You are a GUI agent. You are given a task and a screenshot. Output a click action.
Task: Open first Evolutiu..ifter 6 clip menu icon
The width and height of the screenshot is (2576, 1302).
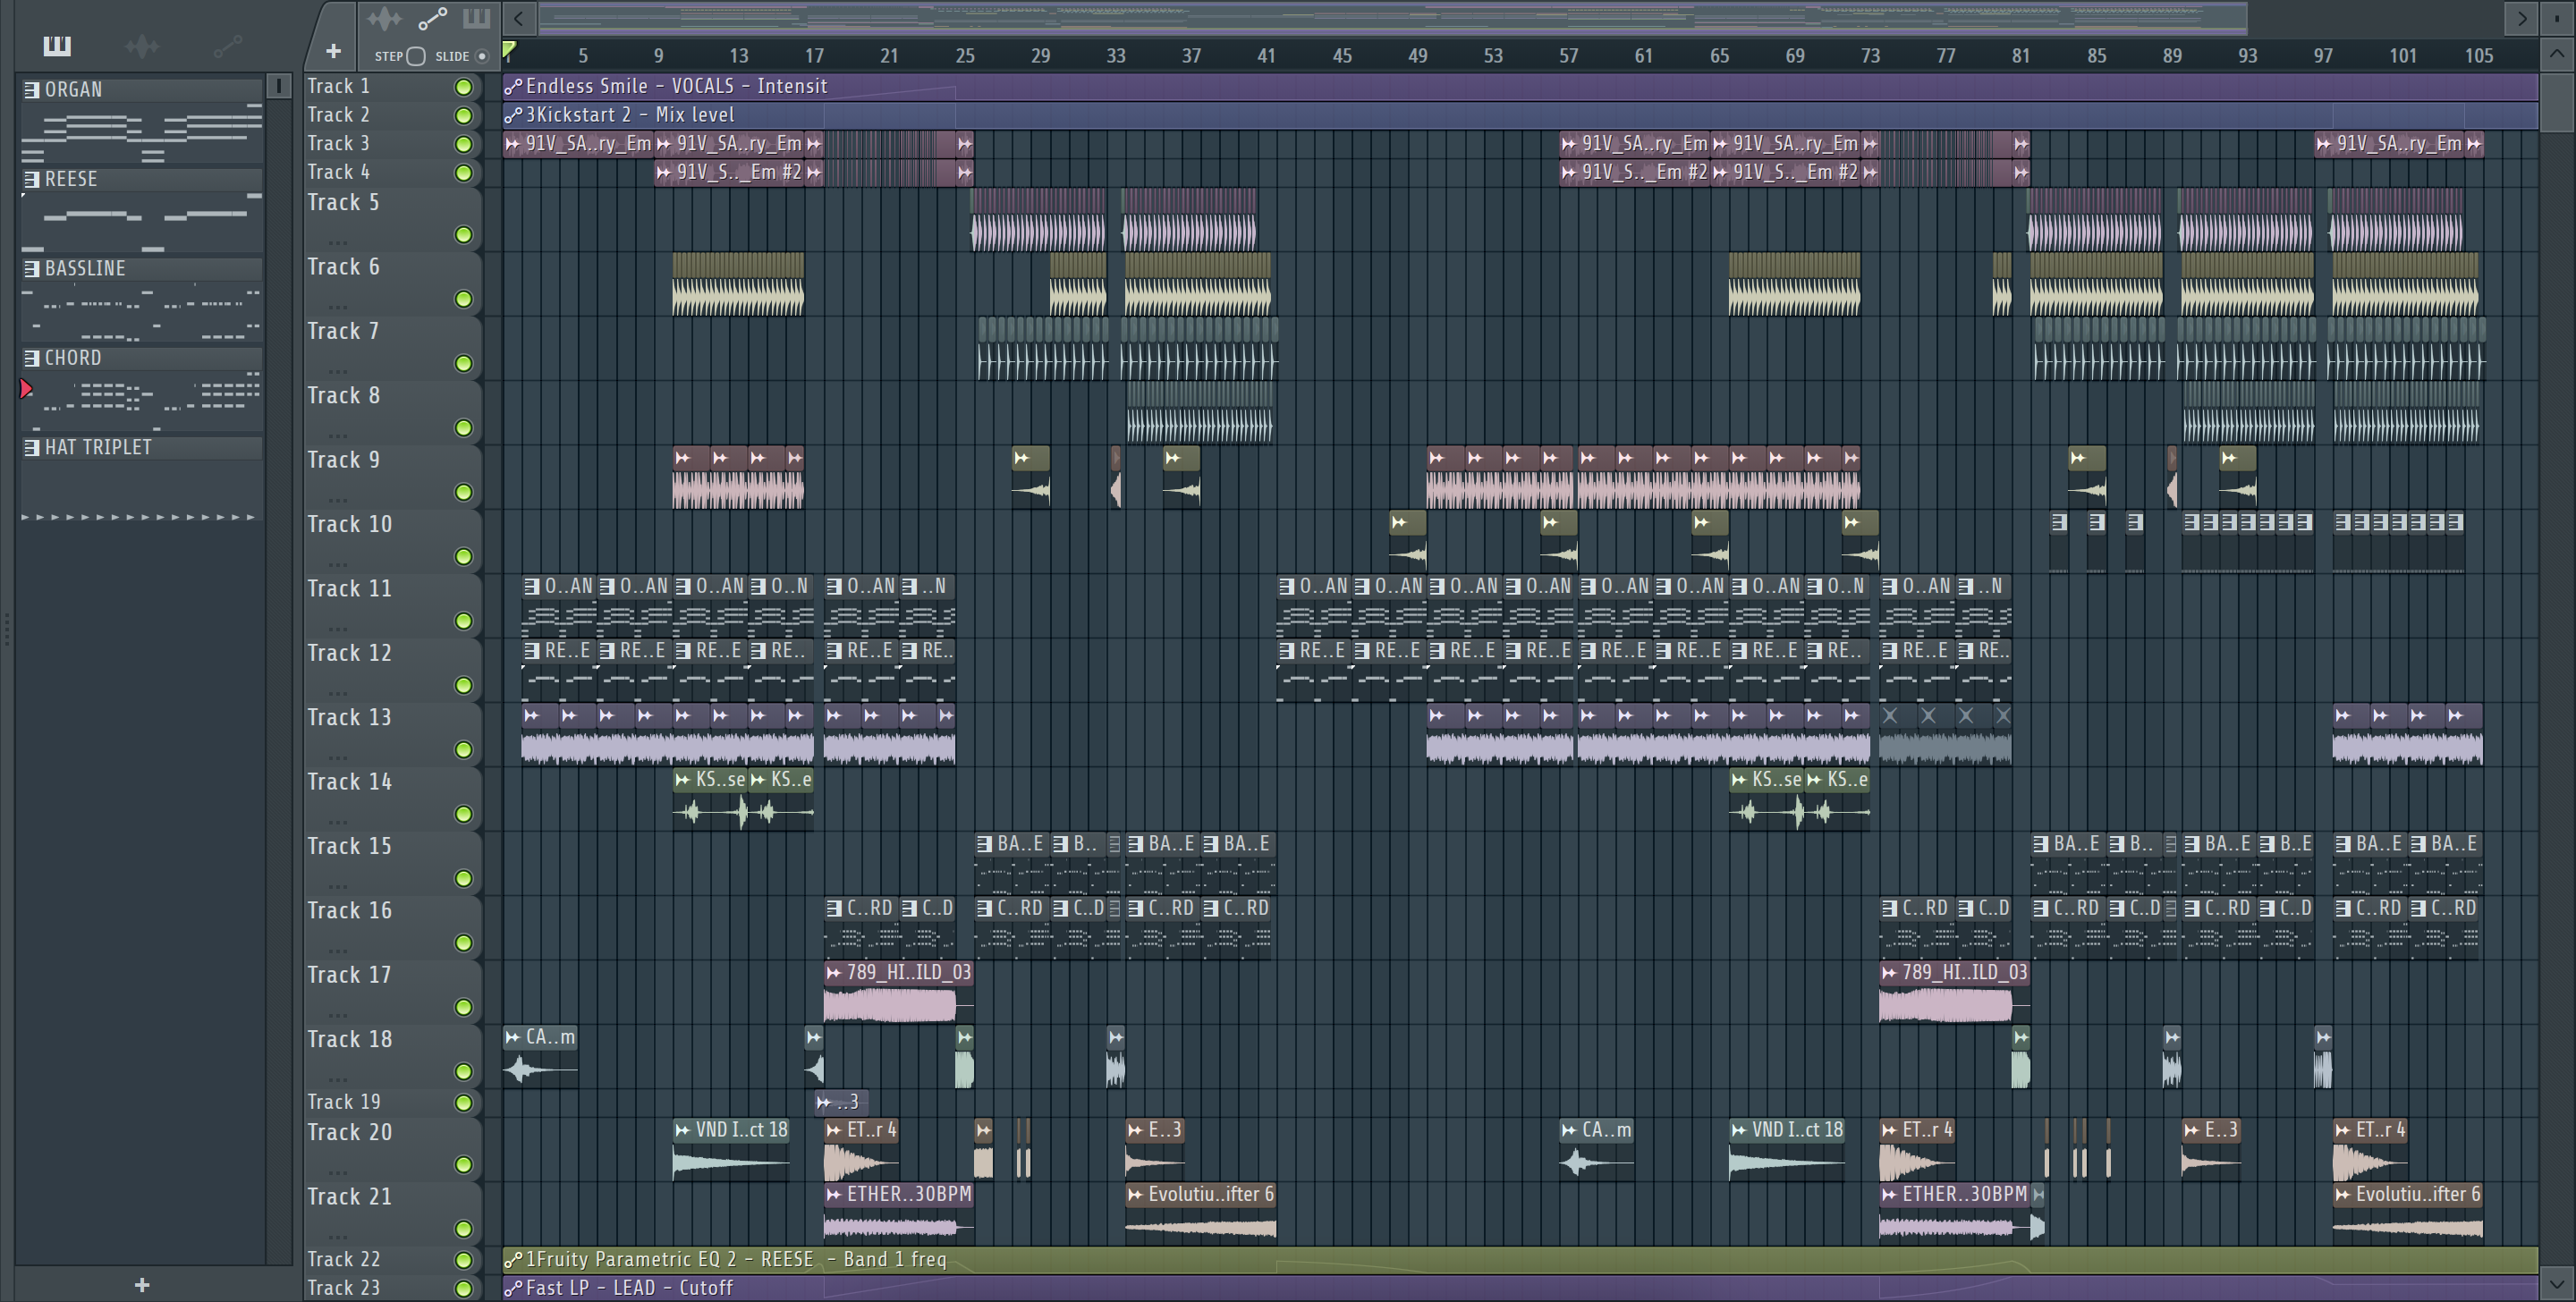tap(1135, 1194)
